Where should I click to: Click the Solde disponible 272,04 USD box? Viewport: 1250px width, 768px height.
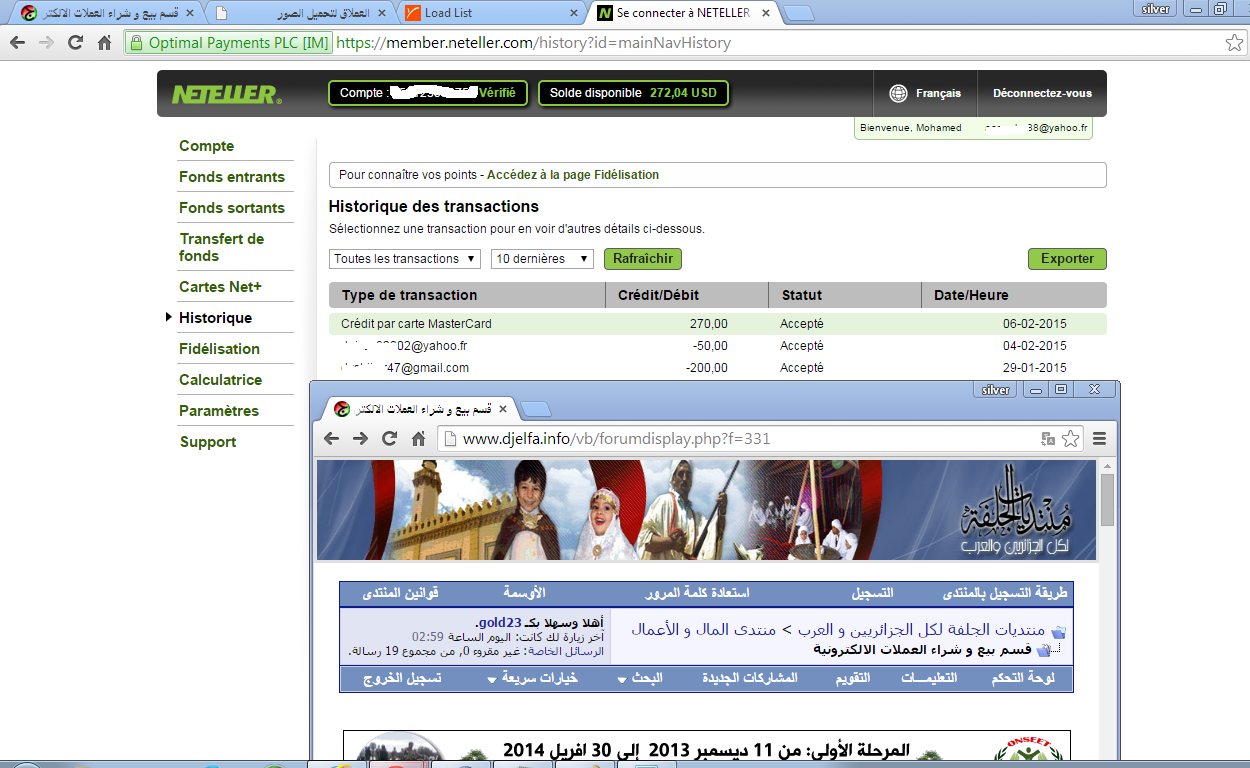[634, 93]
